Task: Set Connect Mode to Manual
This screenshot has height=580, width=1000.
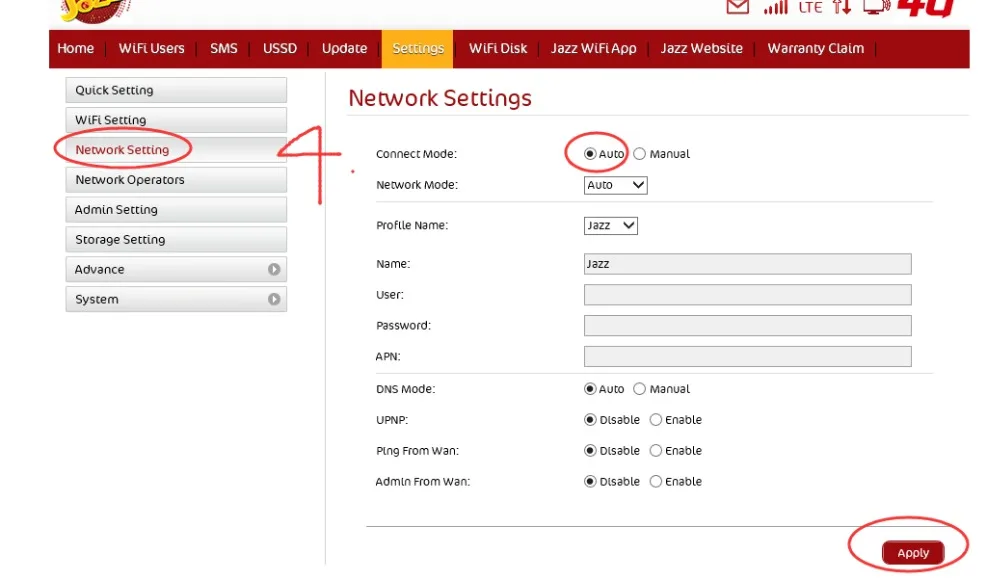Action: pos(640,154)
